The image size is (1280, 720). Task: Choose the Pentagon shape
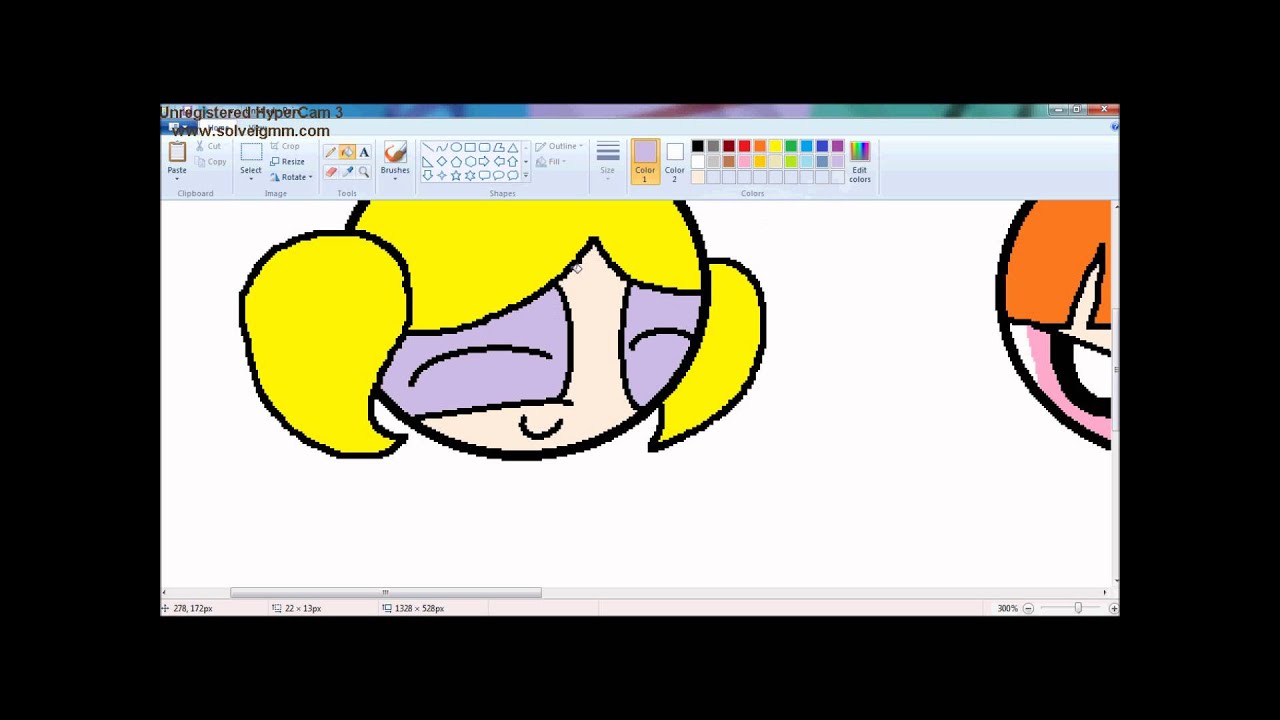(456, 162)
